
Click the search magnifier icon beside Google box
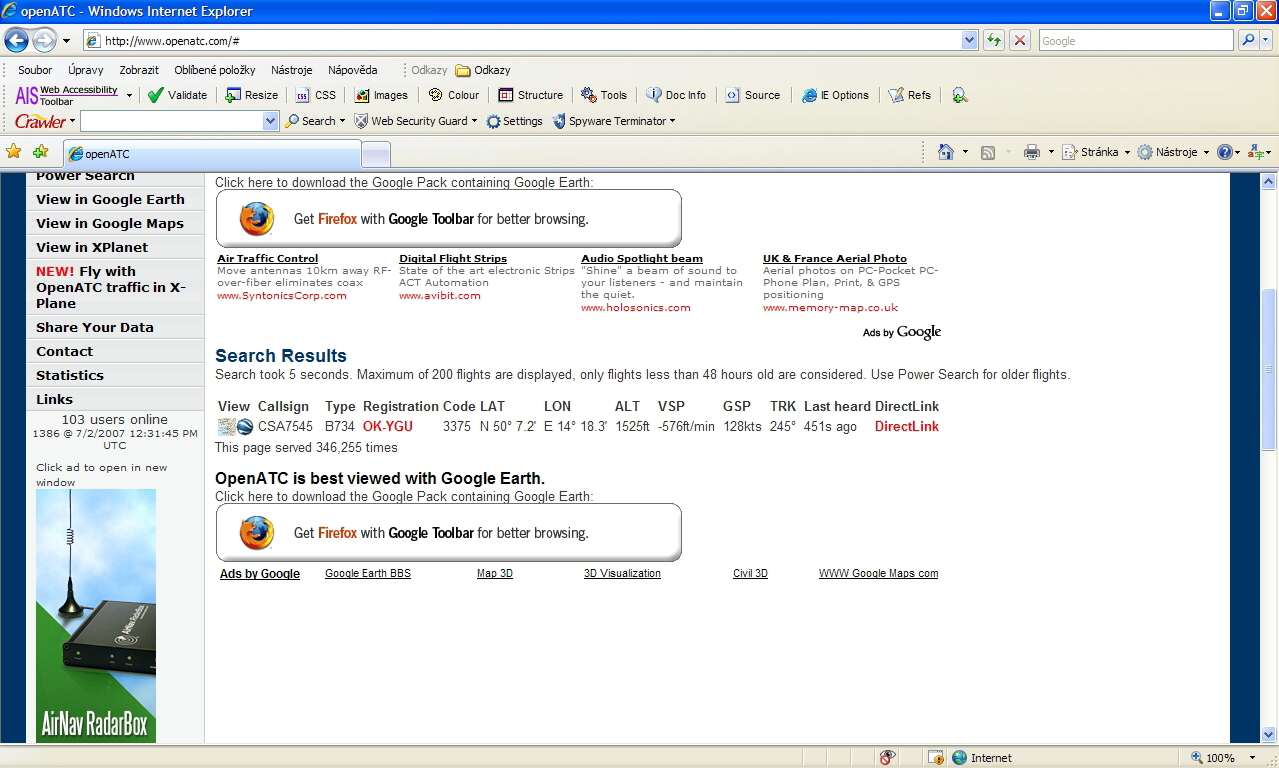coord(1247,41)
